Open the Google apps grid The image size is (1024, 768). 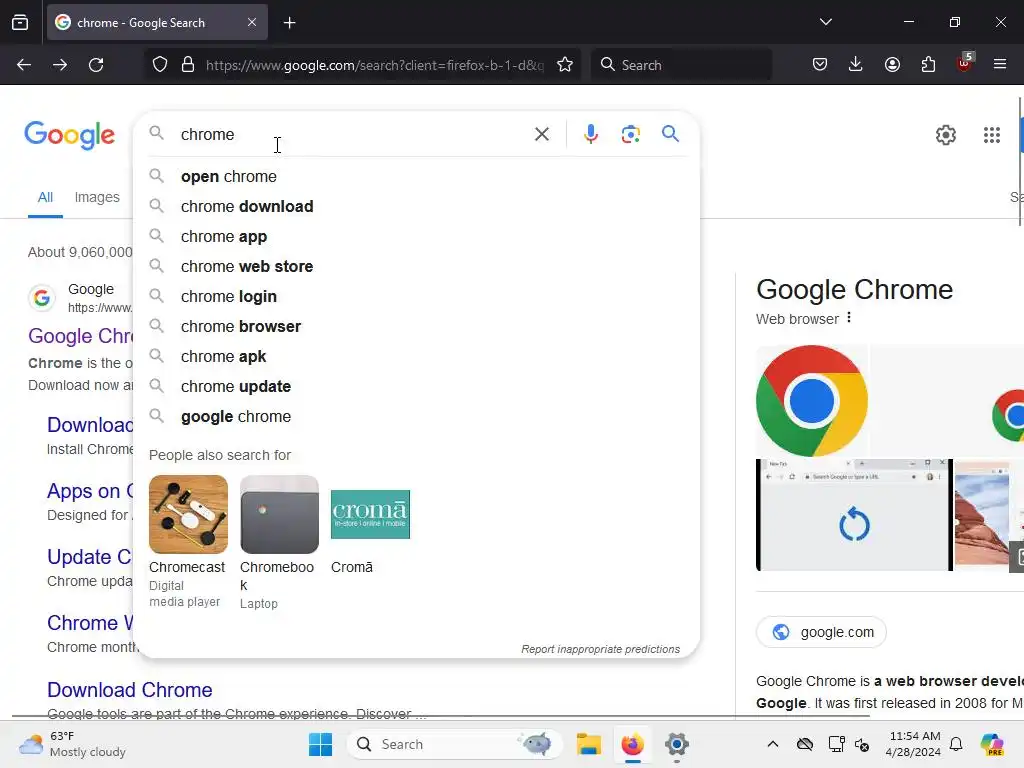991,135
